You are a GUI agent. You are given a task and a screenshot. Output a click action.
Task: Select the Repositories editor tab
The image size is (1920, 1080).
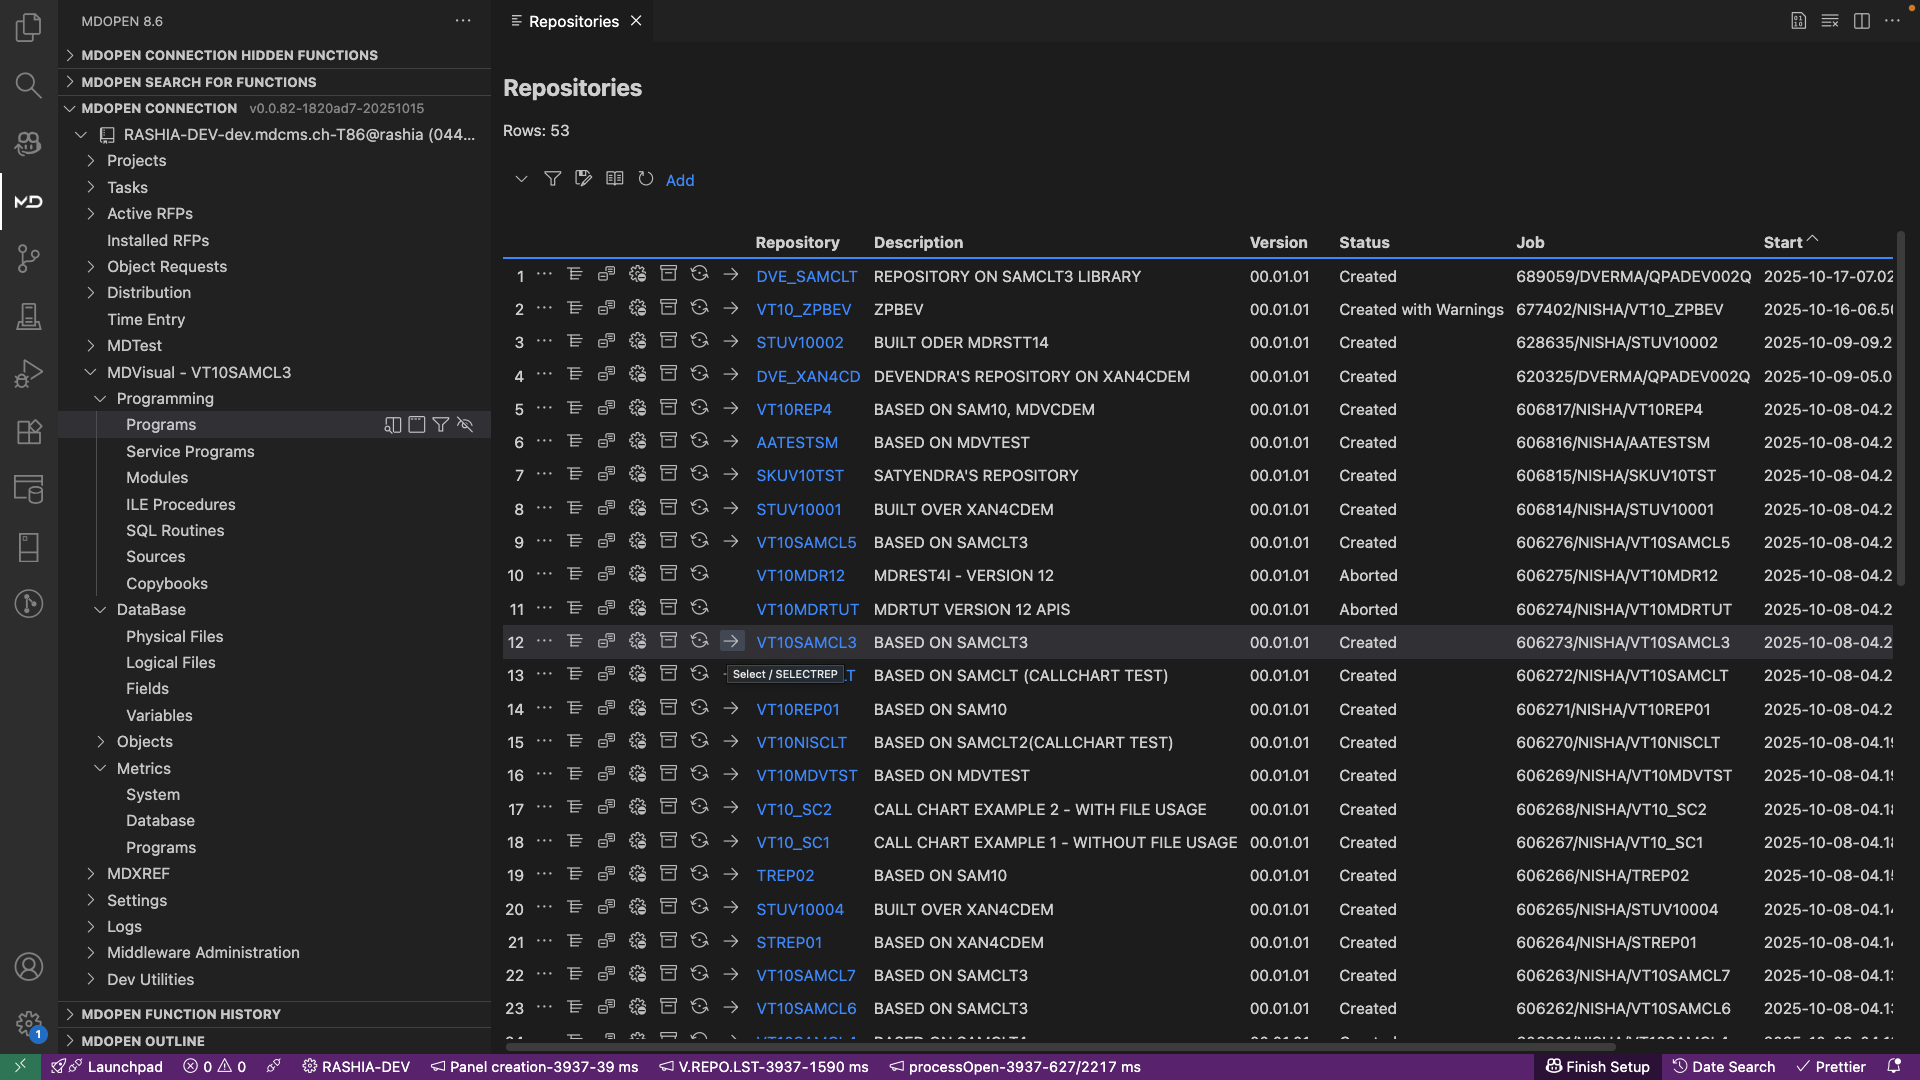[x=573, y=21]
